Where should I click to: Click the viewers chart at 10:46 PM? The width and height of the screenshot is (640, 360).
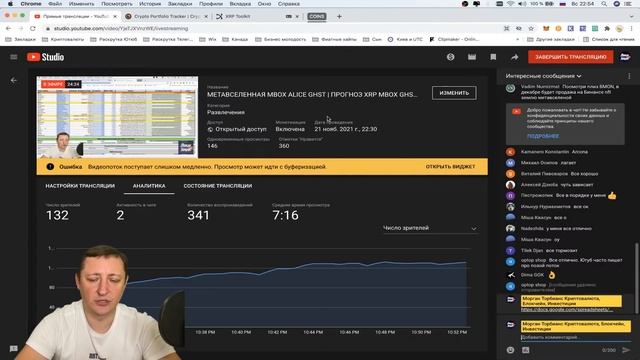(x=349, y=296)
